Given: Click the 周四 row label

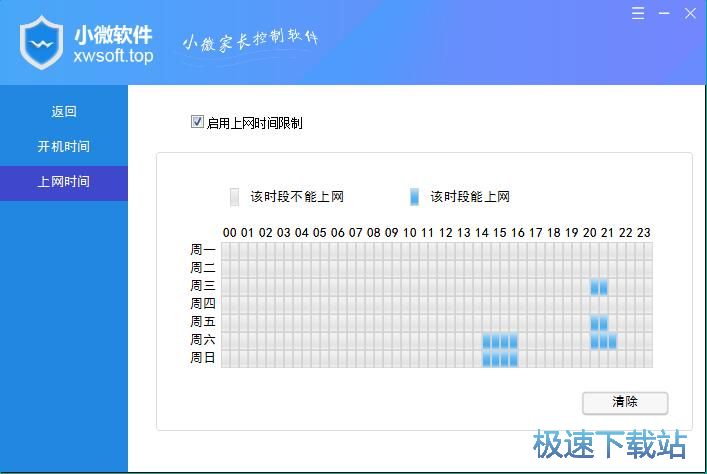Looking at the screenshot, I should 202,304.
